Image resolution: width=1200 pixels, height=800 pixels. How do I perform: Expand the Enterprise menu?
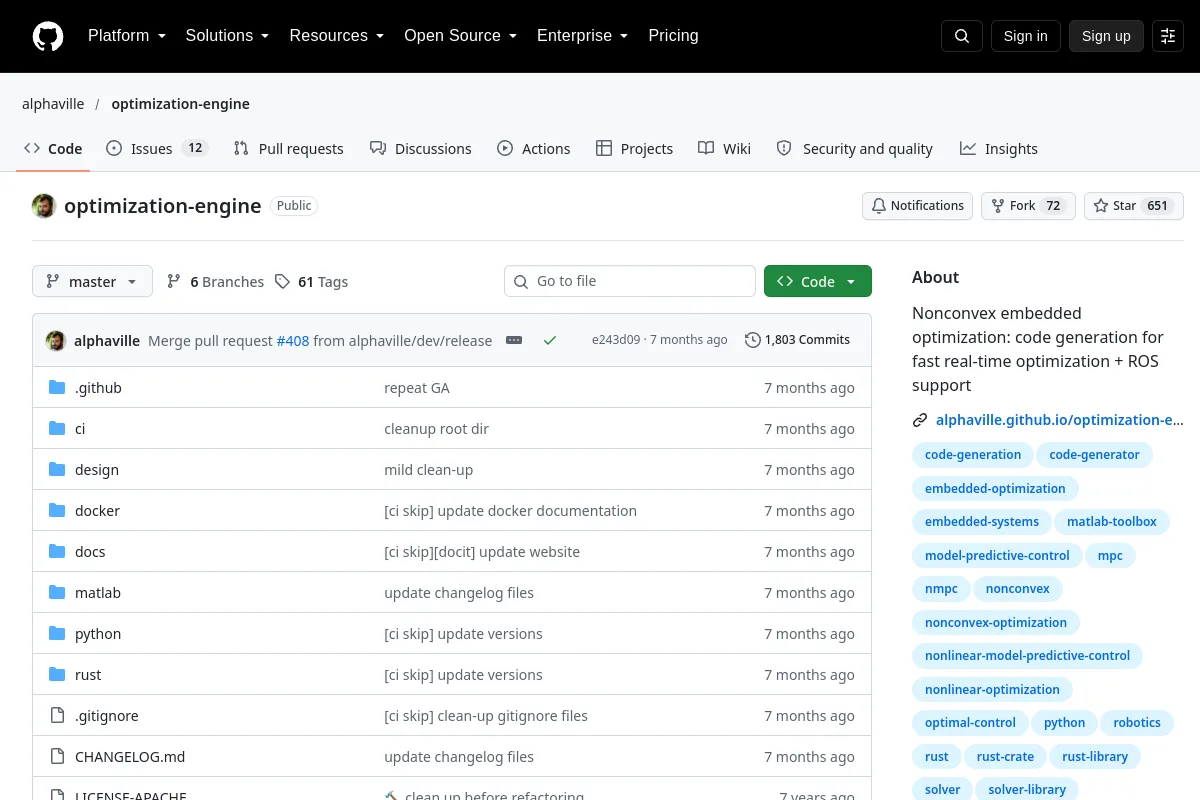click(583, 36)
